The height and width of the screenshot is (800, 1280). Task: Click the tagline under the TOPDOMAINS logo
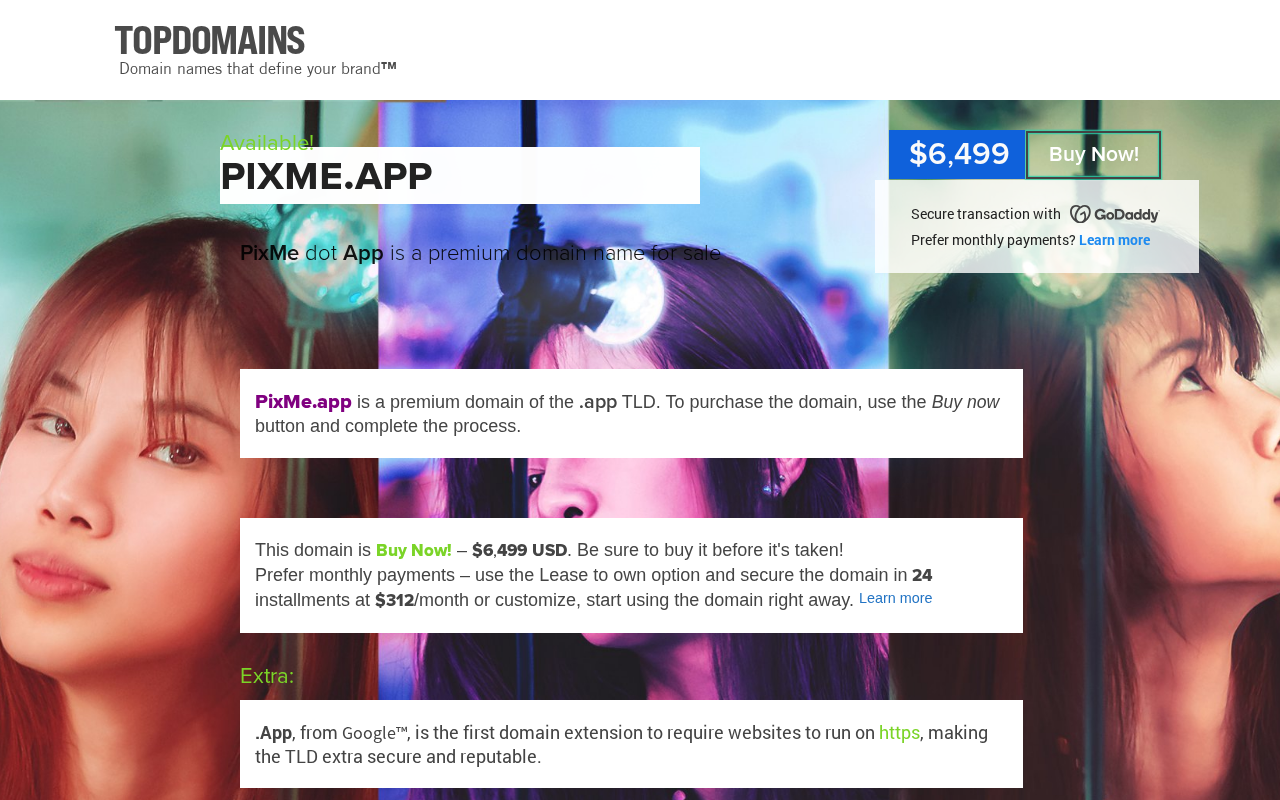tap(258, 69)
